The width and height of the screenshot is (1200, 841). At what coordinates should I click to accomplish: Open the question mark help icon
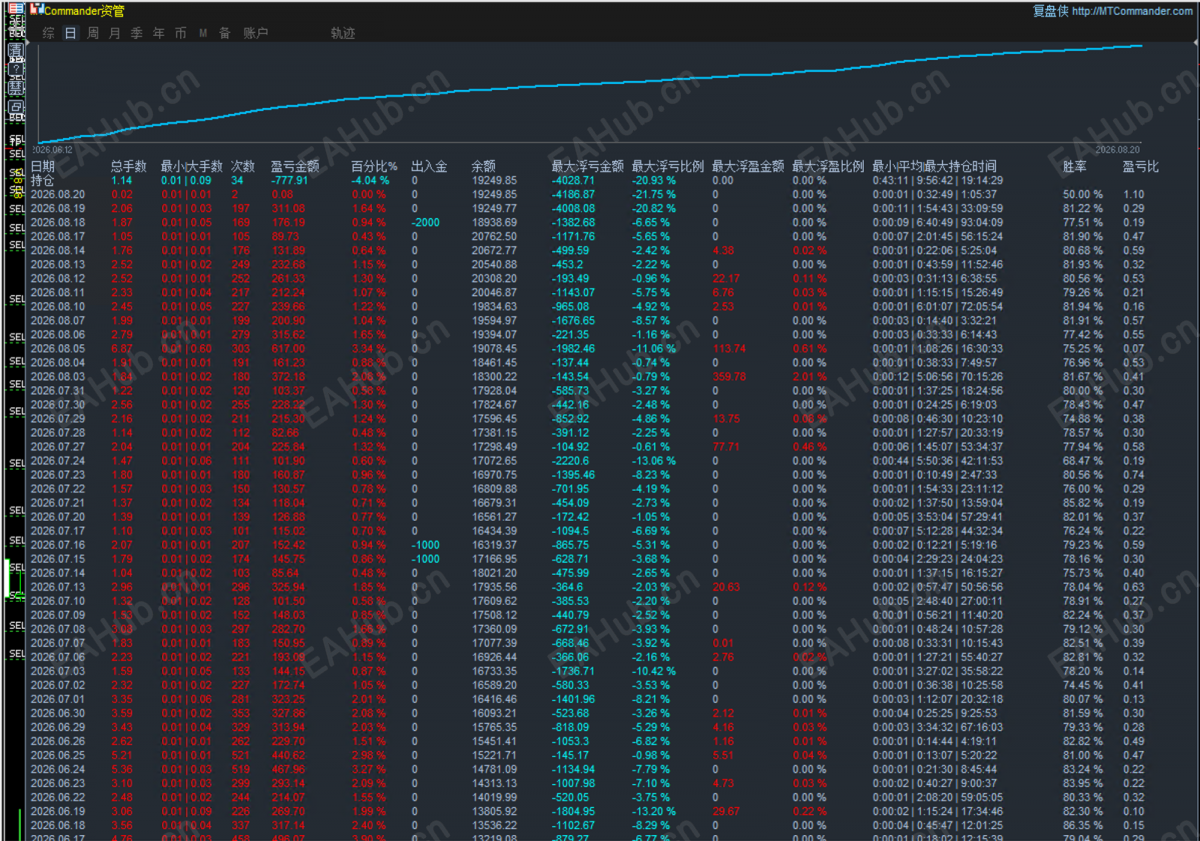pos(16,70)
